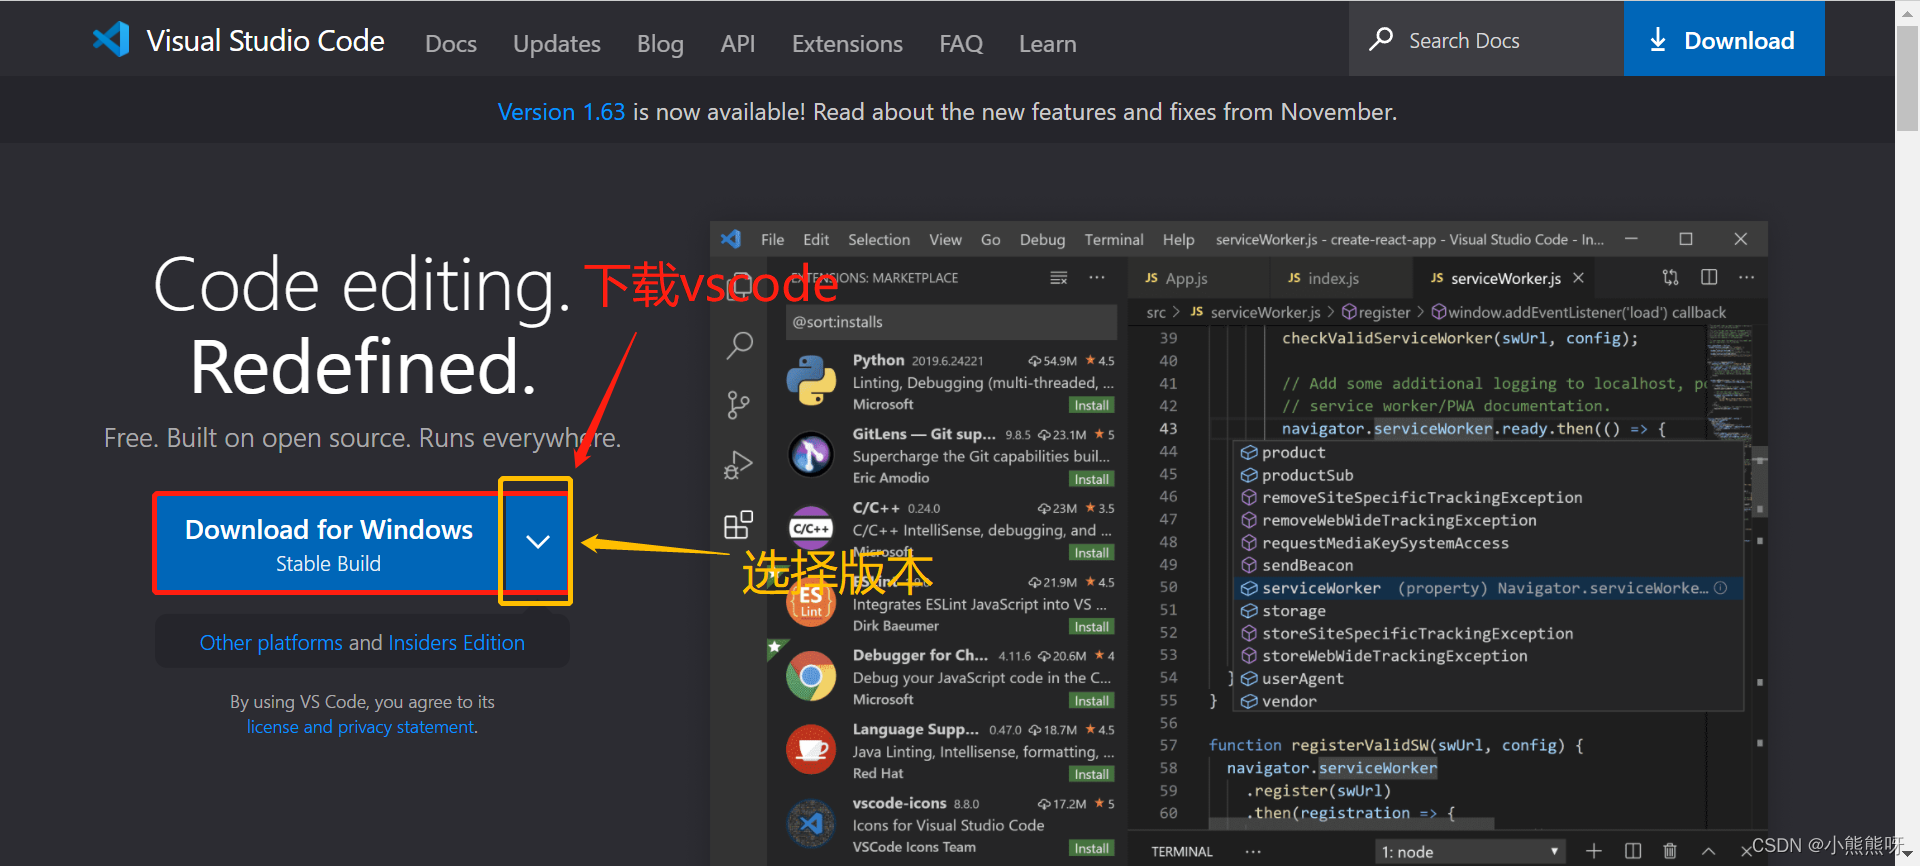Open Source Control icon in activity bar

[738, 405]
